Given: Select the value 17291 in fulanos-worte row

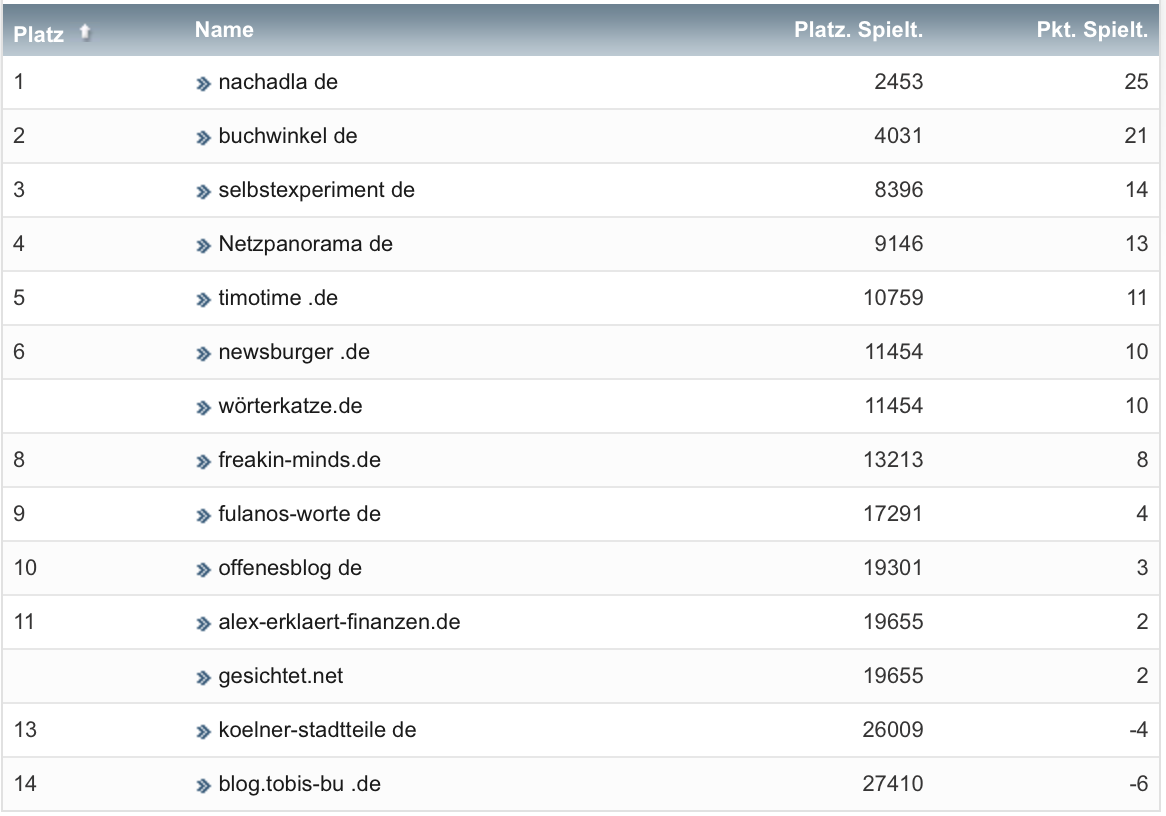Looking at the screenshot, I should (x=893, y=514).
